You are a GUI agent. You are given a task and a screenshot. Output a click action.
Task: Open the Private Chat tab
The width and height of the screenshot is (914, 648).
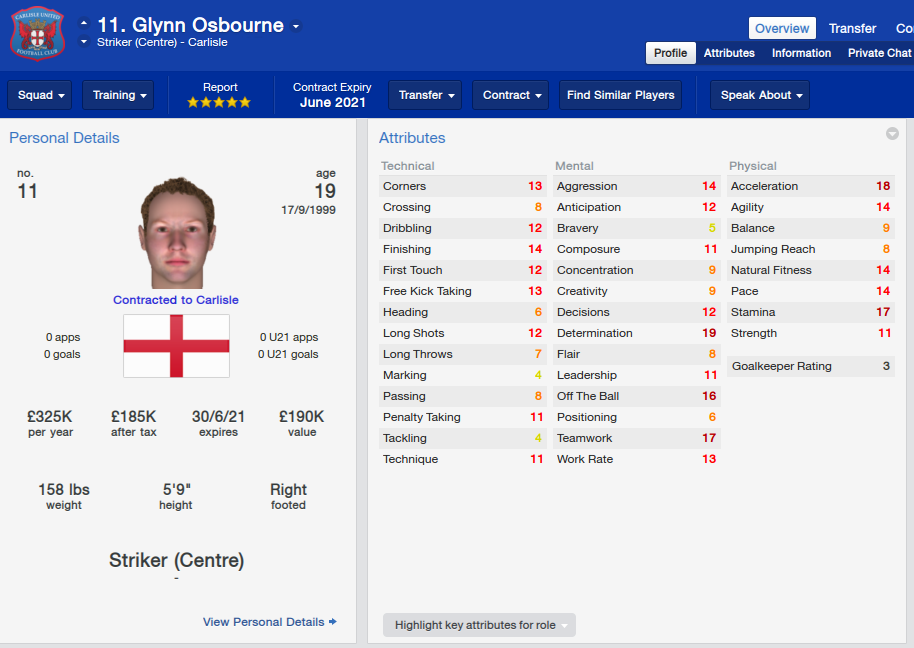click(879, 53)
